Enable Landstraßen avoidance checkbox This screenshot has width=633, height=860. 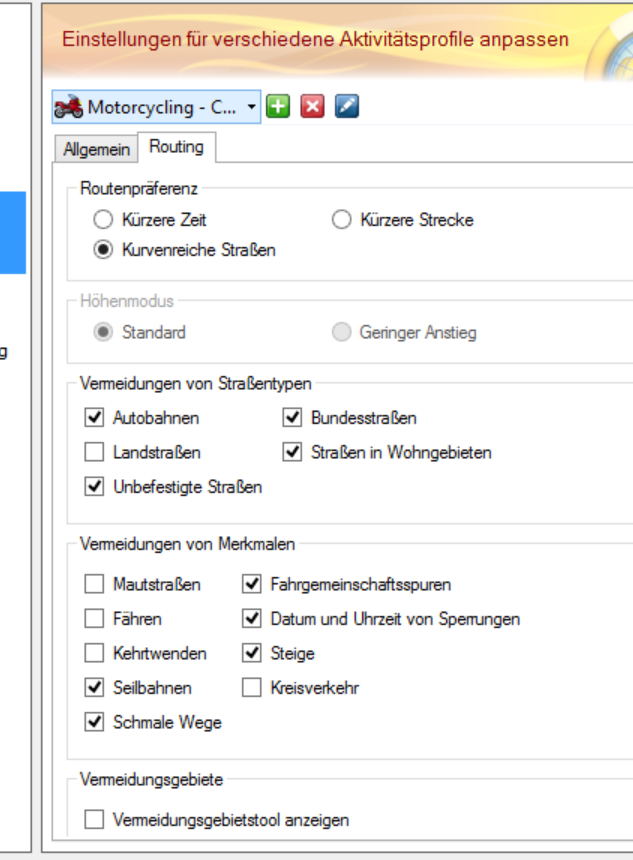(x=95, y=453)
